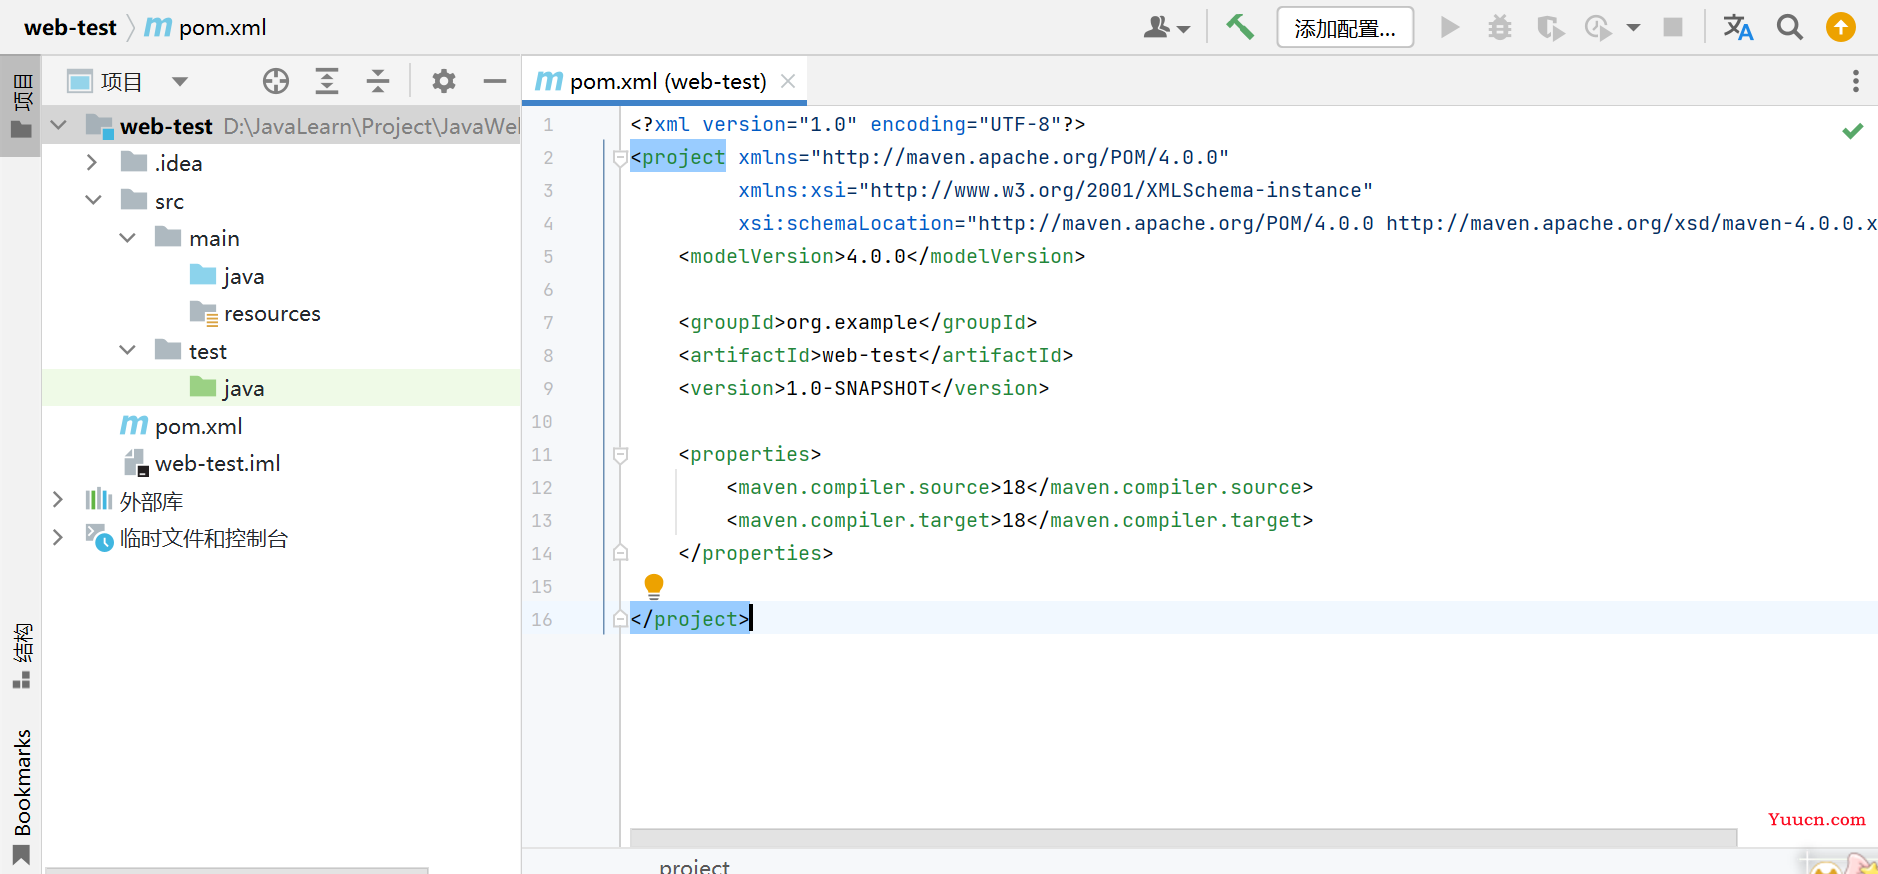Click the project end fold marker line 16

(x=620, y=619)
